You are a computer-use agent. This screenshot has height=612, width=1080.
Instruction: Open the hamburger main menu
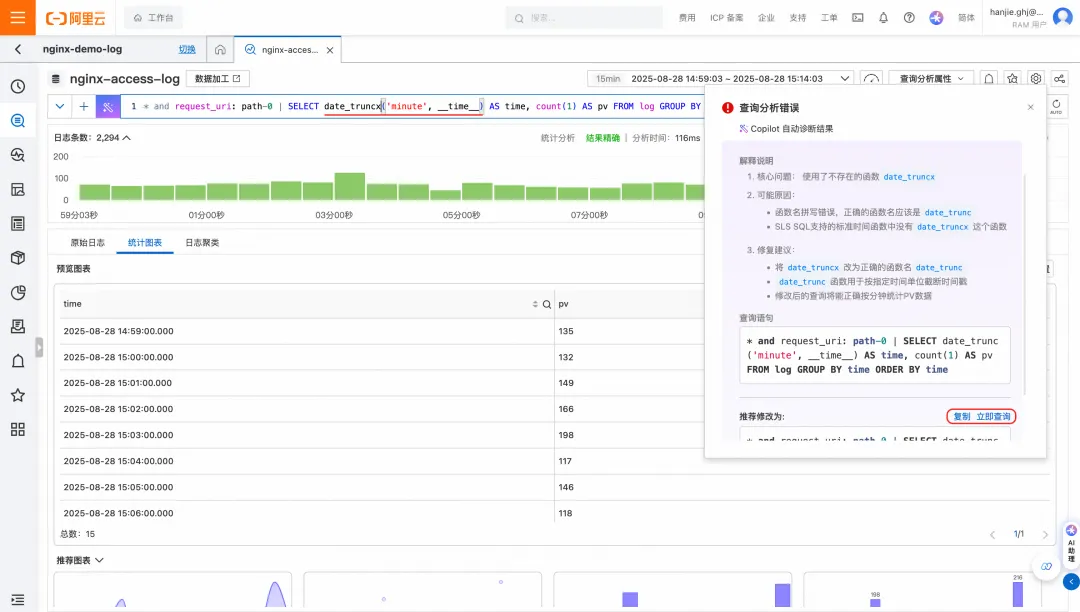[x=17, y=17]
